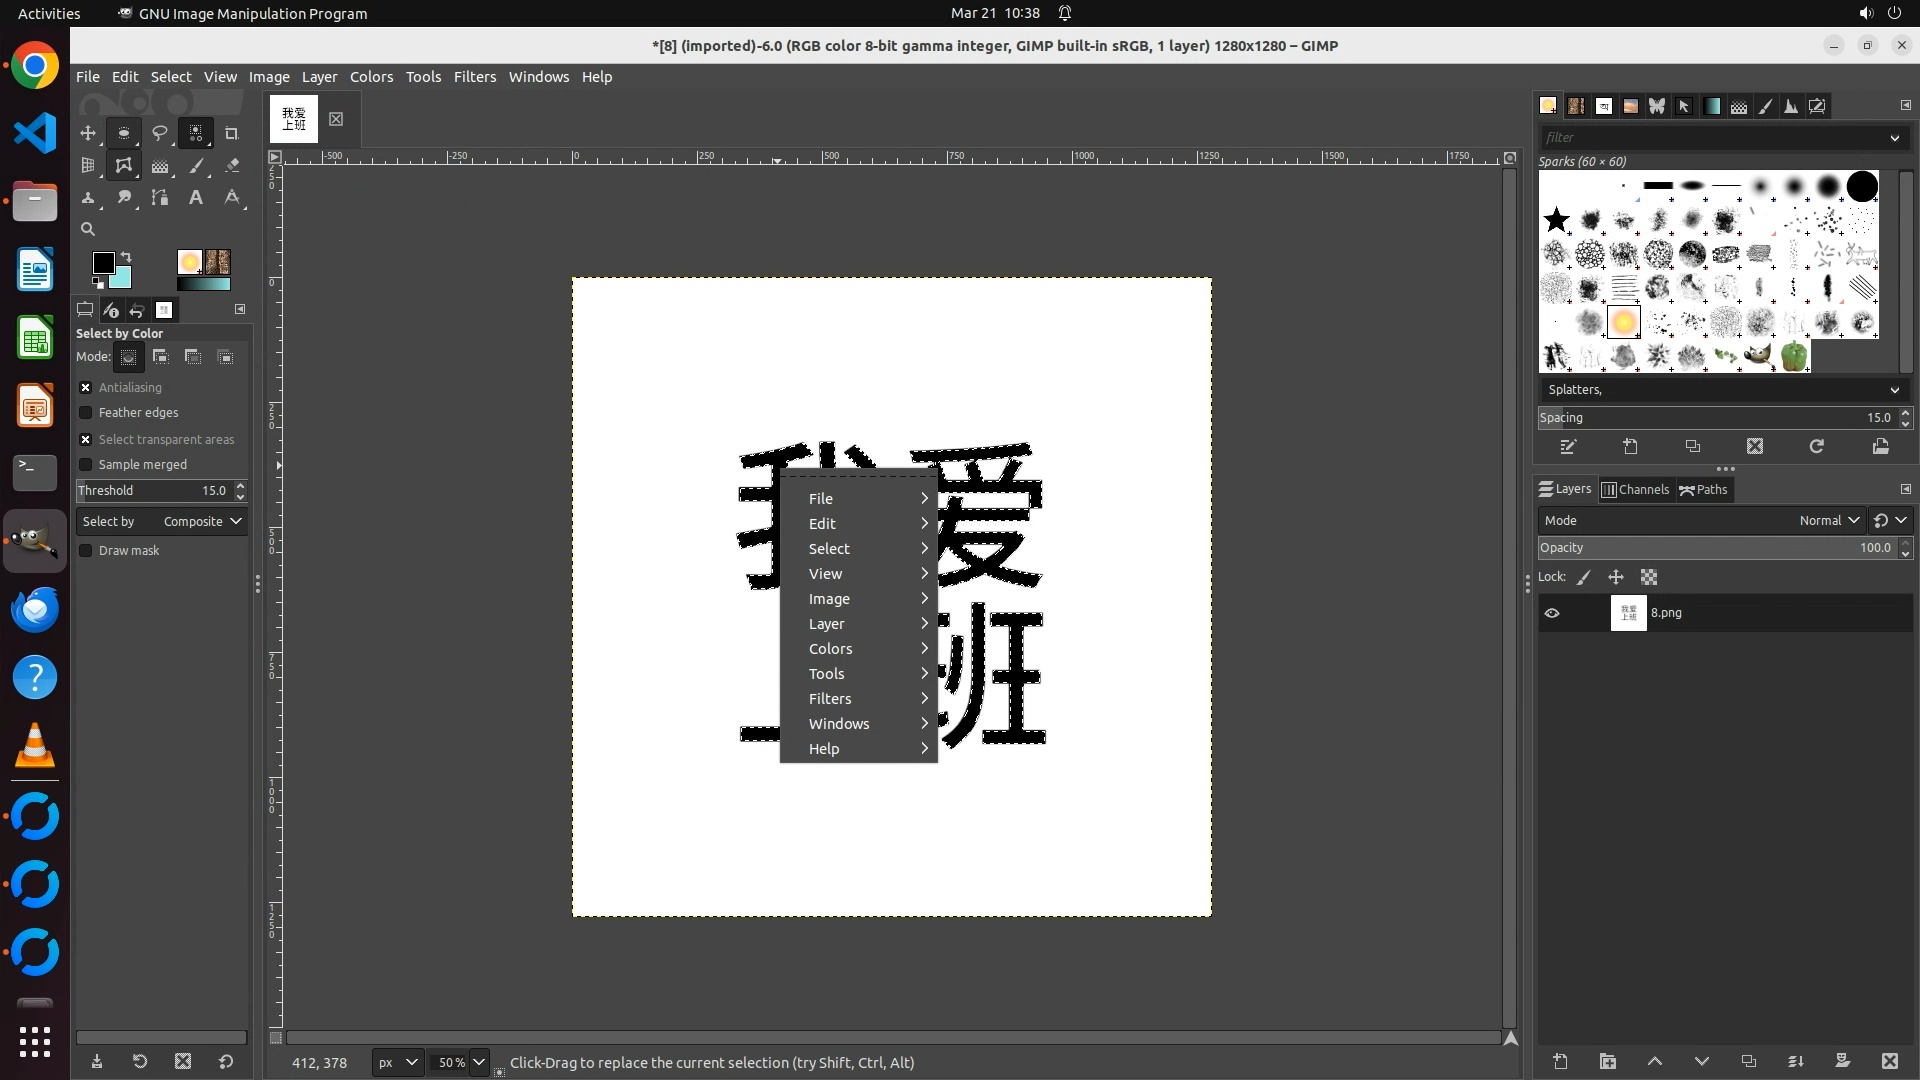
Task: Hide the 8.png layer with eye icon
Action: [x=1552, y=613]
